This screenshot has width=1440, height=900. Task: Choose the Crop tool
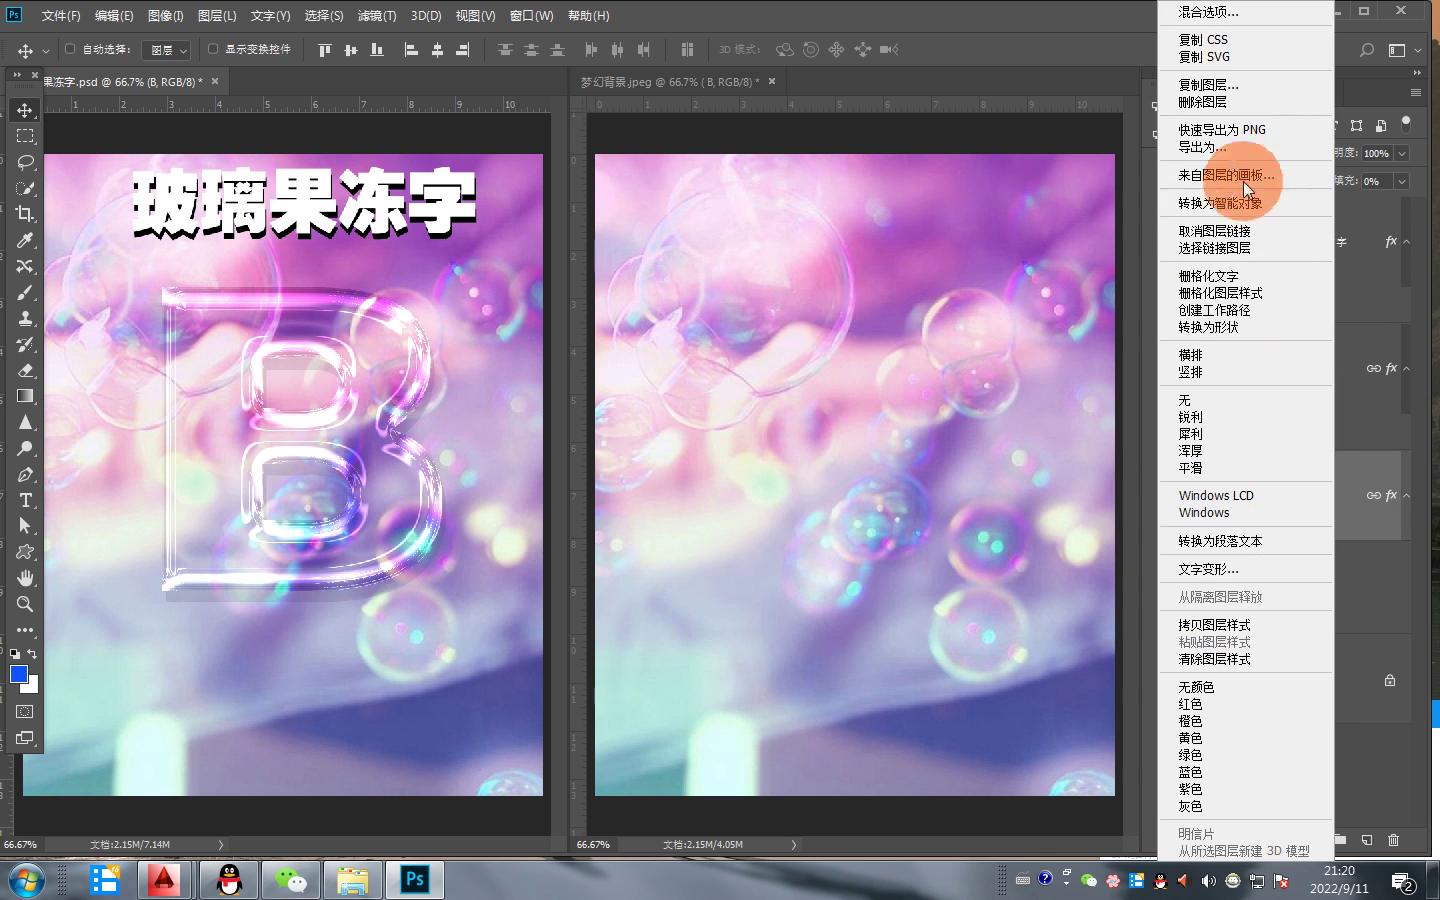coord(25,214)
